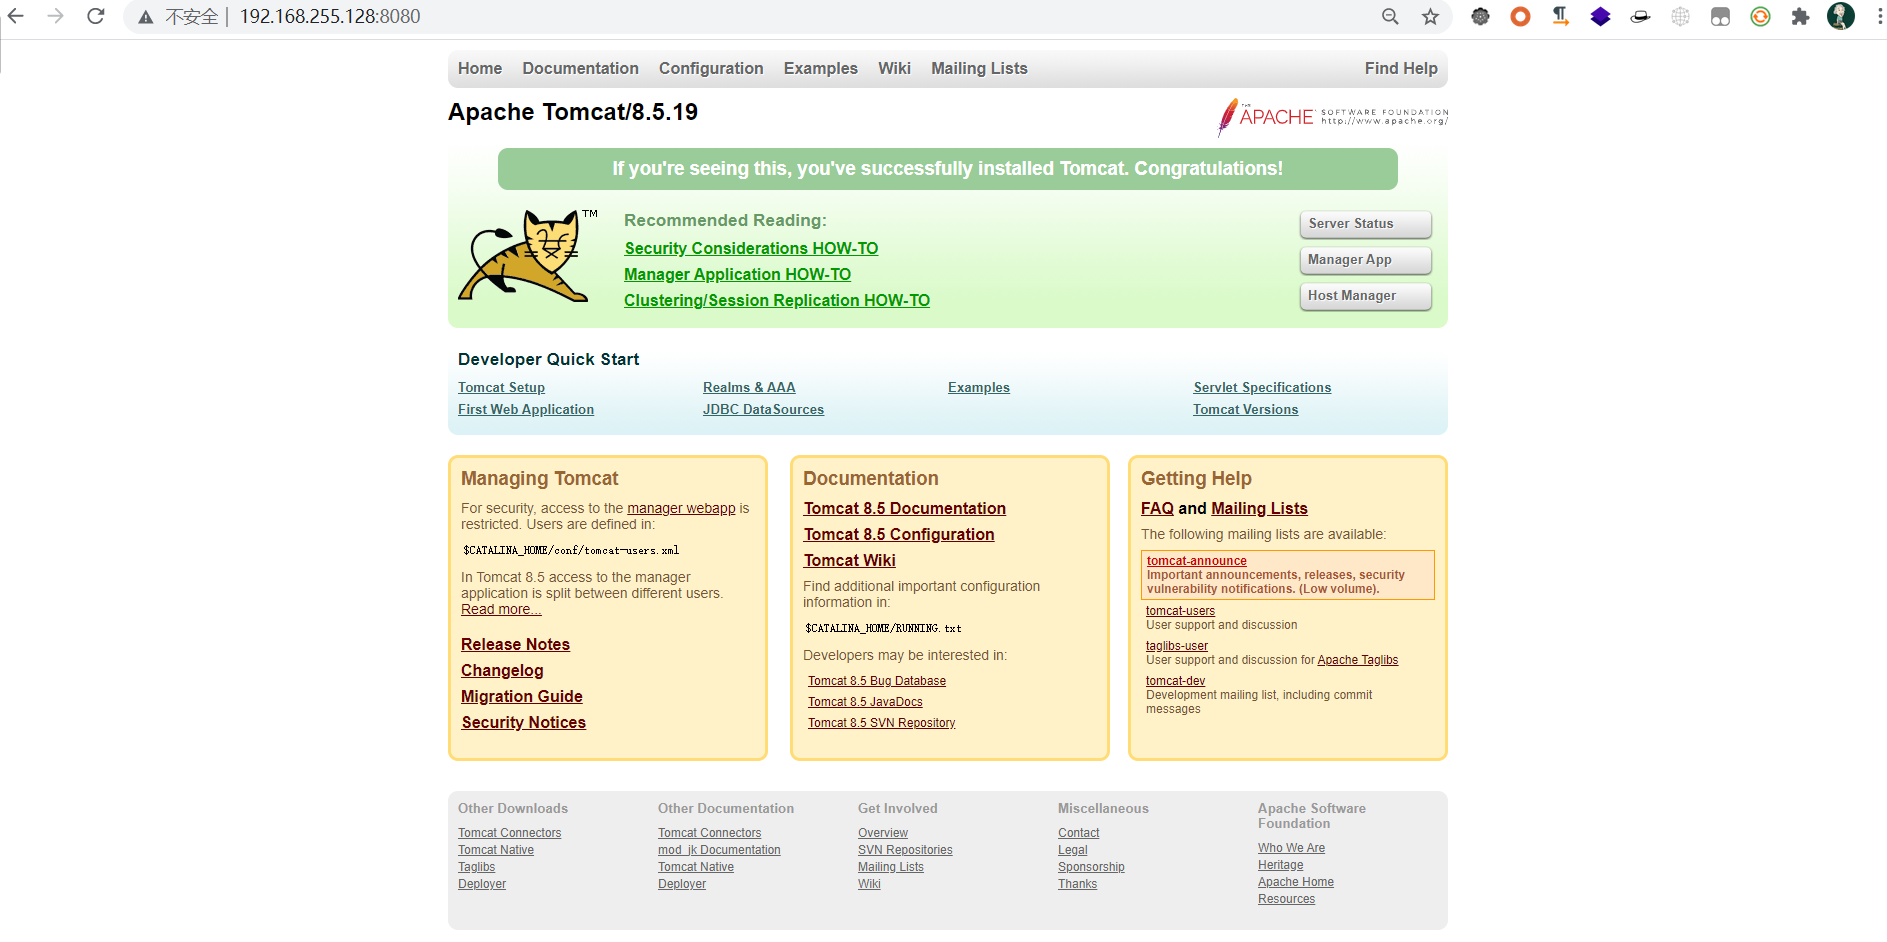Viewport: 1887px width, 942px height.
Task: Click the Manager App button
Action: click(1365, 260)
